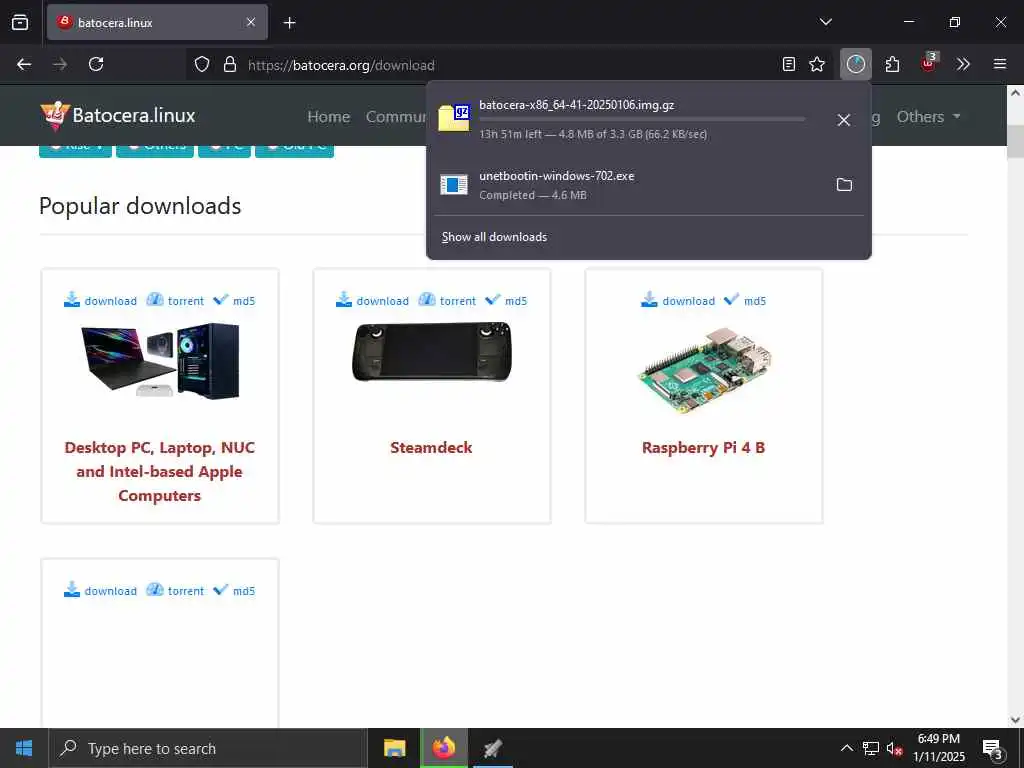Click torrent link for Desktop PC card
Screen dimensions: 1024x768
pos(185,301)
